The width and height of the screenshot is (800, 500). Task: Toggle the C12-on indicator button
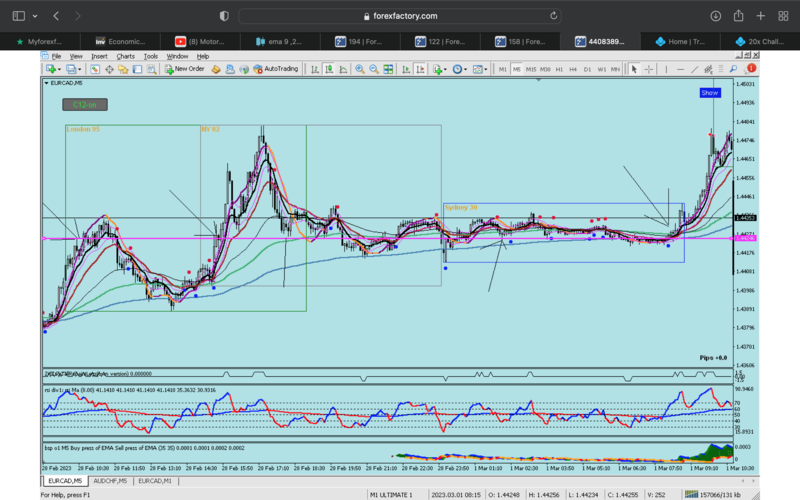coord(85,104)
